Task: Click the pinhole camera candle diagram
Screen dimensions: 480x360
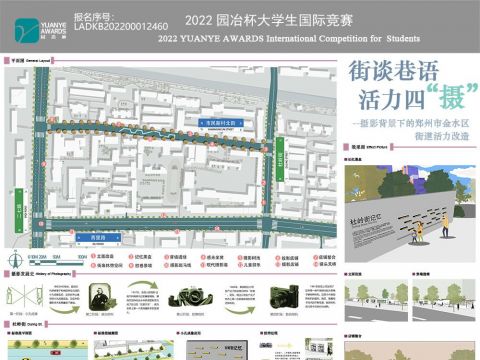Action: (25, 297)
